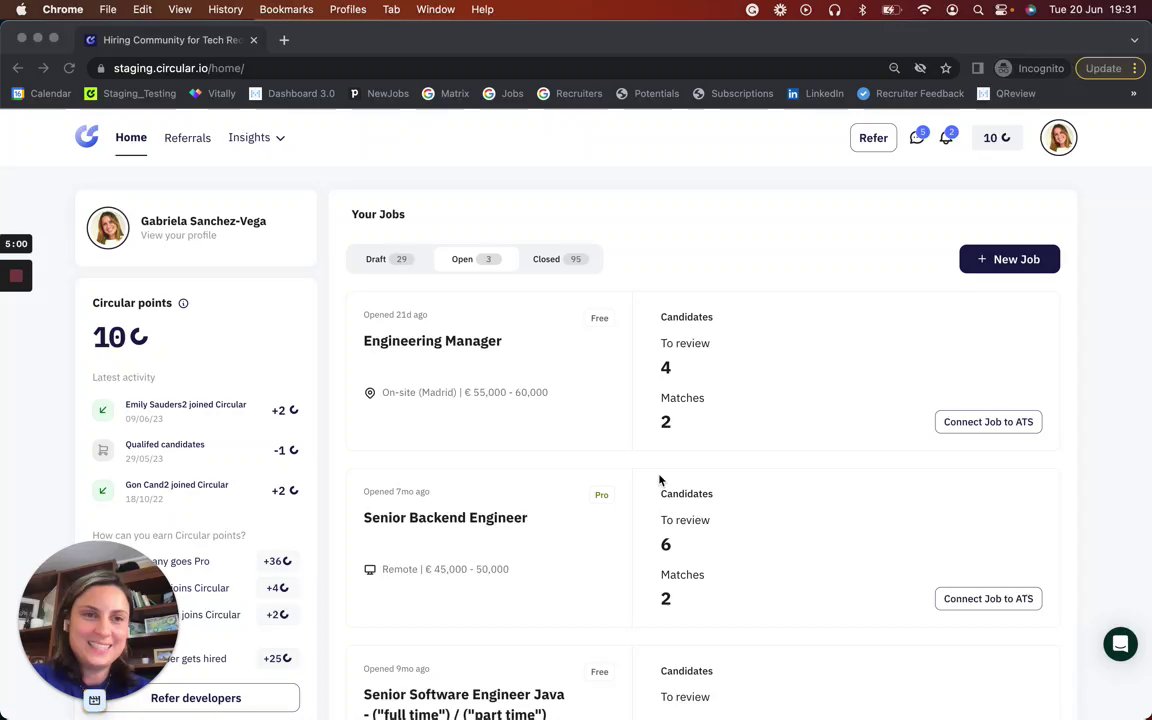Stop the screen recording button

[x=16, y=276]
